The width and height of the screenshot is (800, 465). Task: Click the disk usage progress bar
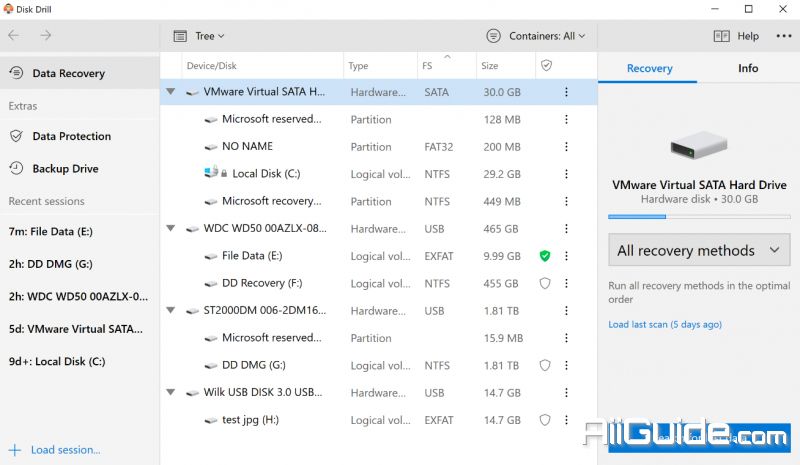699,217
